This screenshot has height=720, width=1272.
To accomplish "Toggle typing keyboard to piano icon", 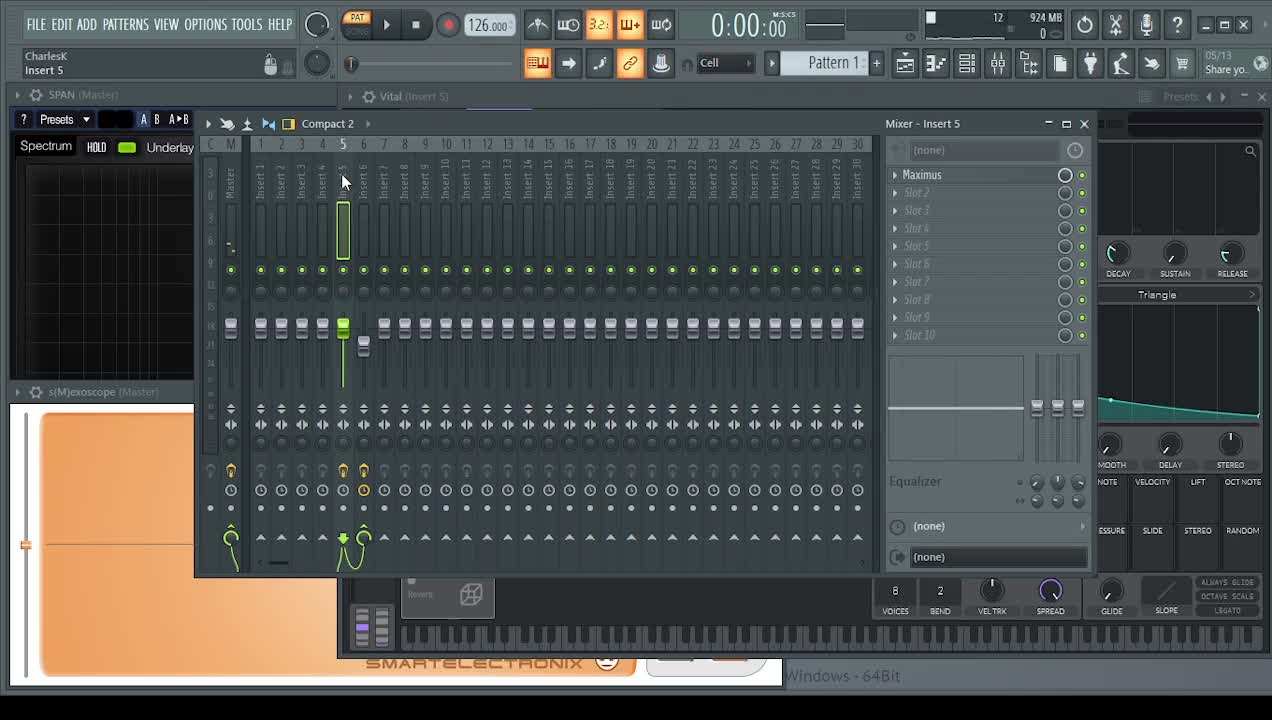I will tap(538, 64).
